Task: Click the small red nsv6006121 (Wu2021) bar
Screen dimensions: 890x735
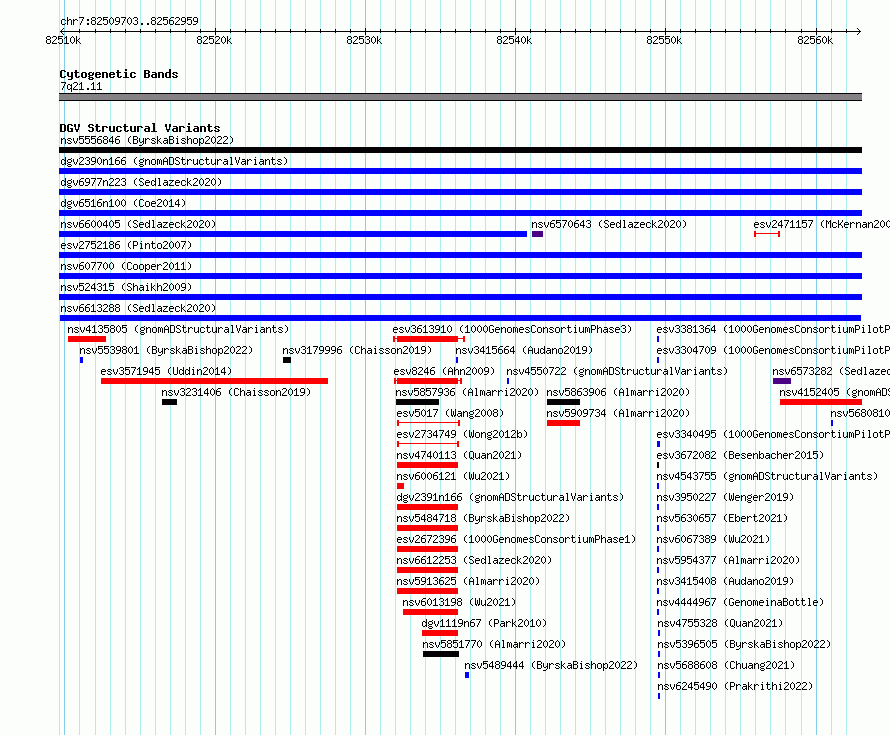Action: pos(400,486)
